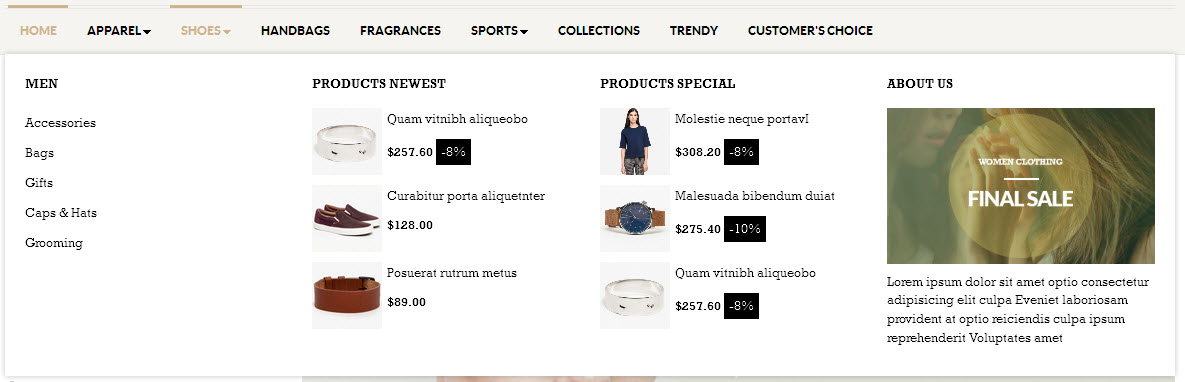Open the Trendy menu item
This screenshot has height=382, width=1185.
694,31
